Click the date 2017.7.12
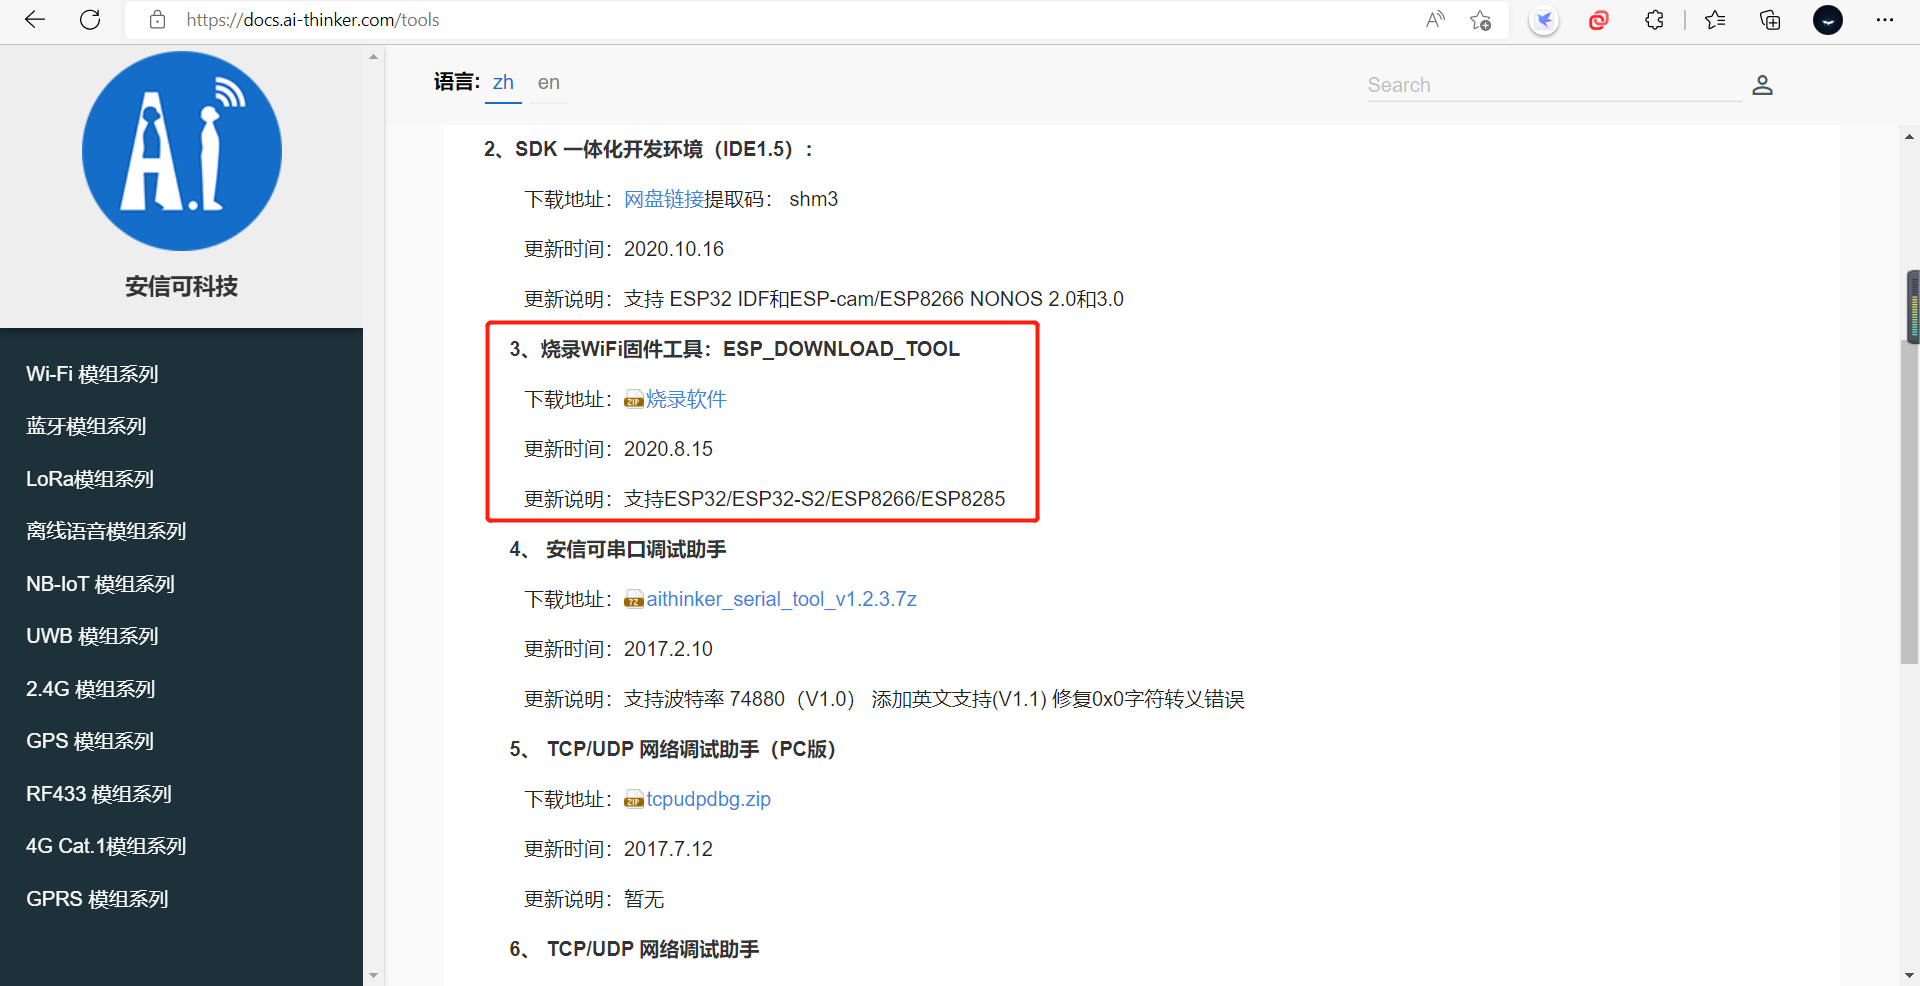The height and width of the screenshot is (986, 1920). (668, 849)
